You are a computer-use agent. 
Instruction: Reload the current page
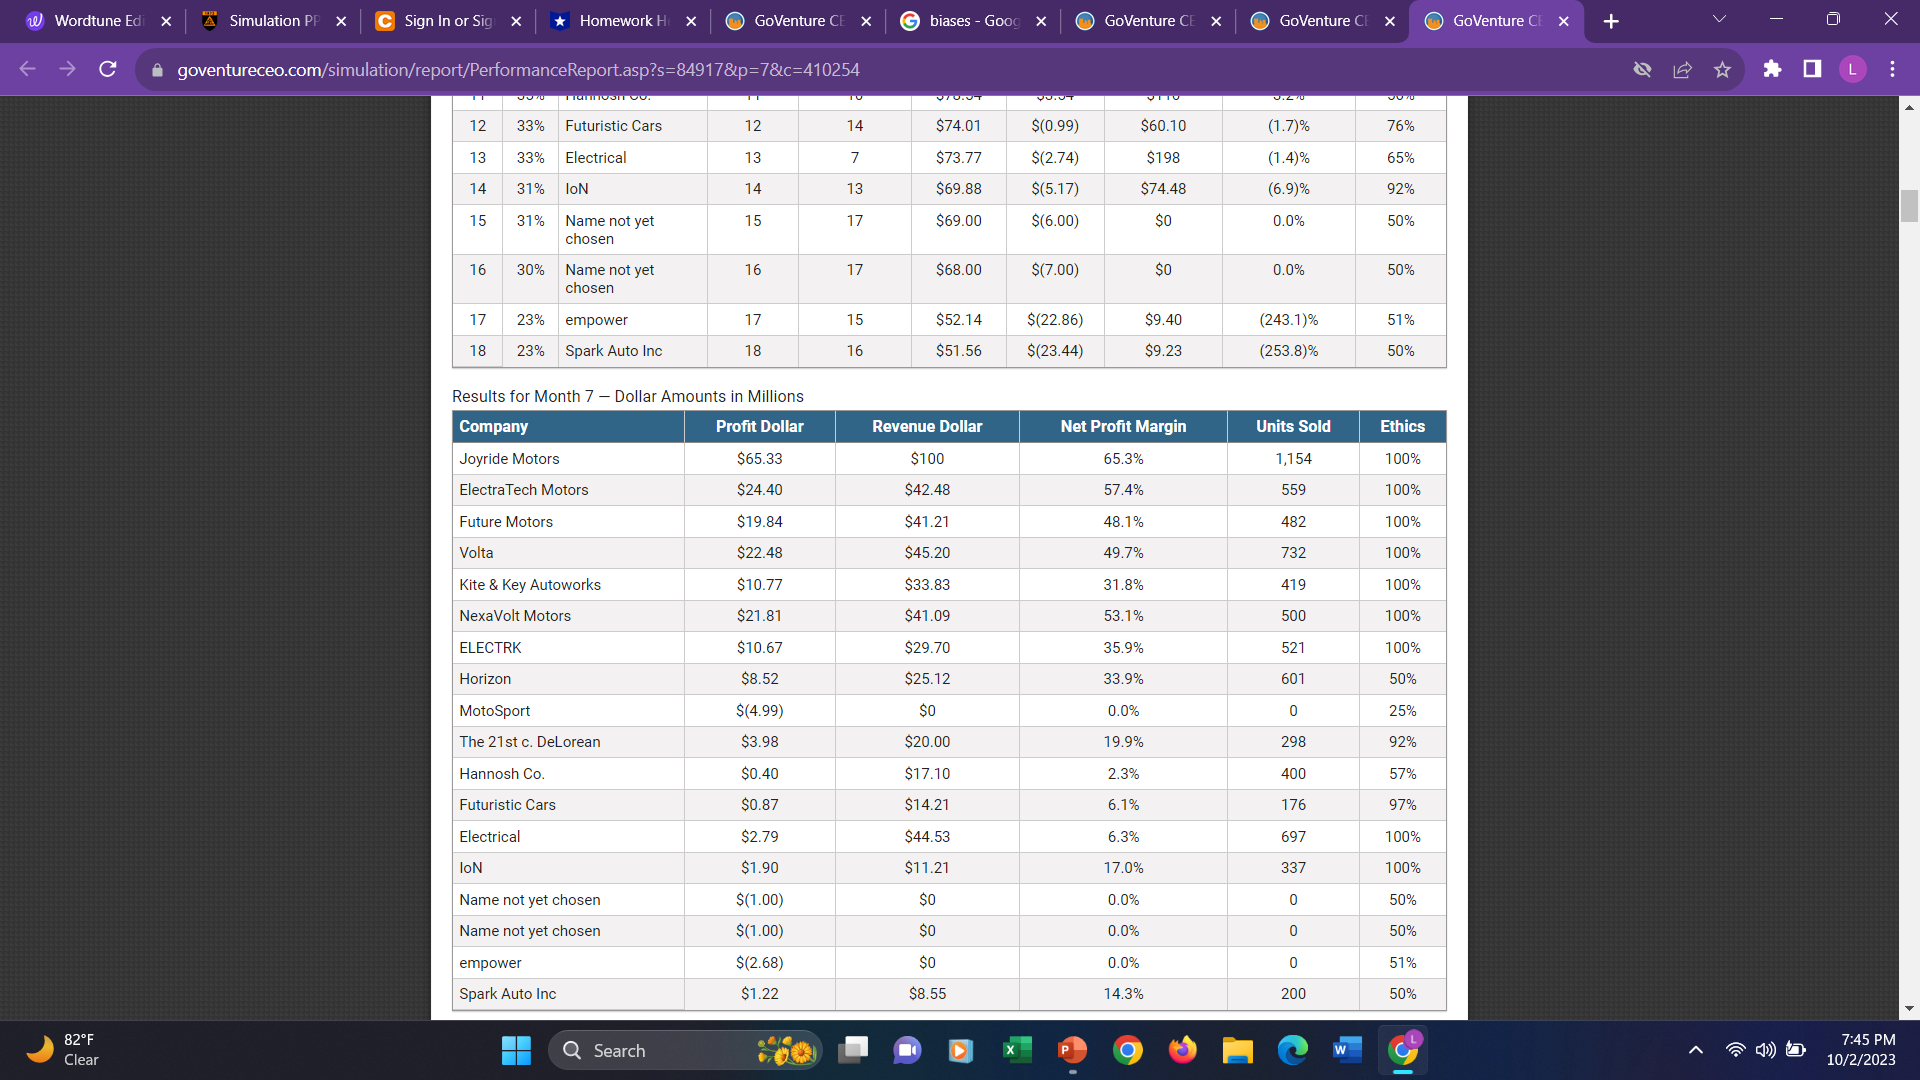[108, 69]
